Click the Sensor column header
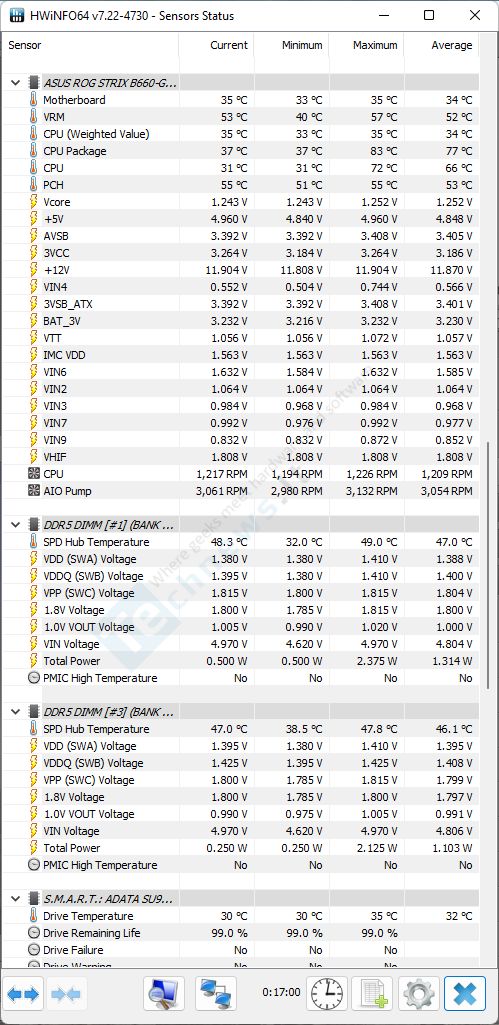Screen dimensions: 499x1025 (x=90, y=45)
